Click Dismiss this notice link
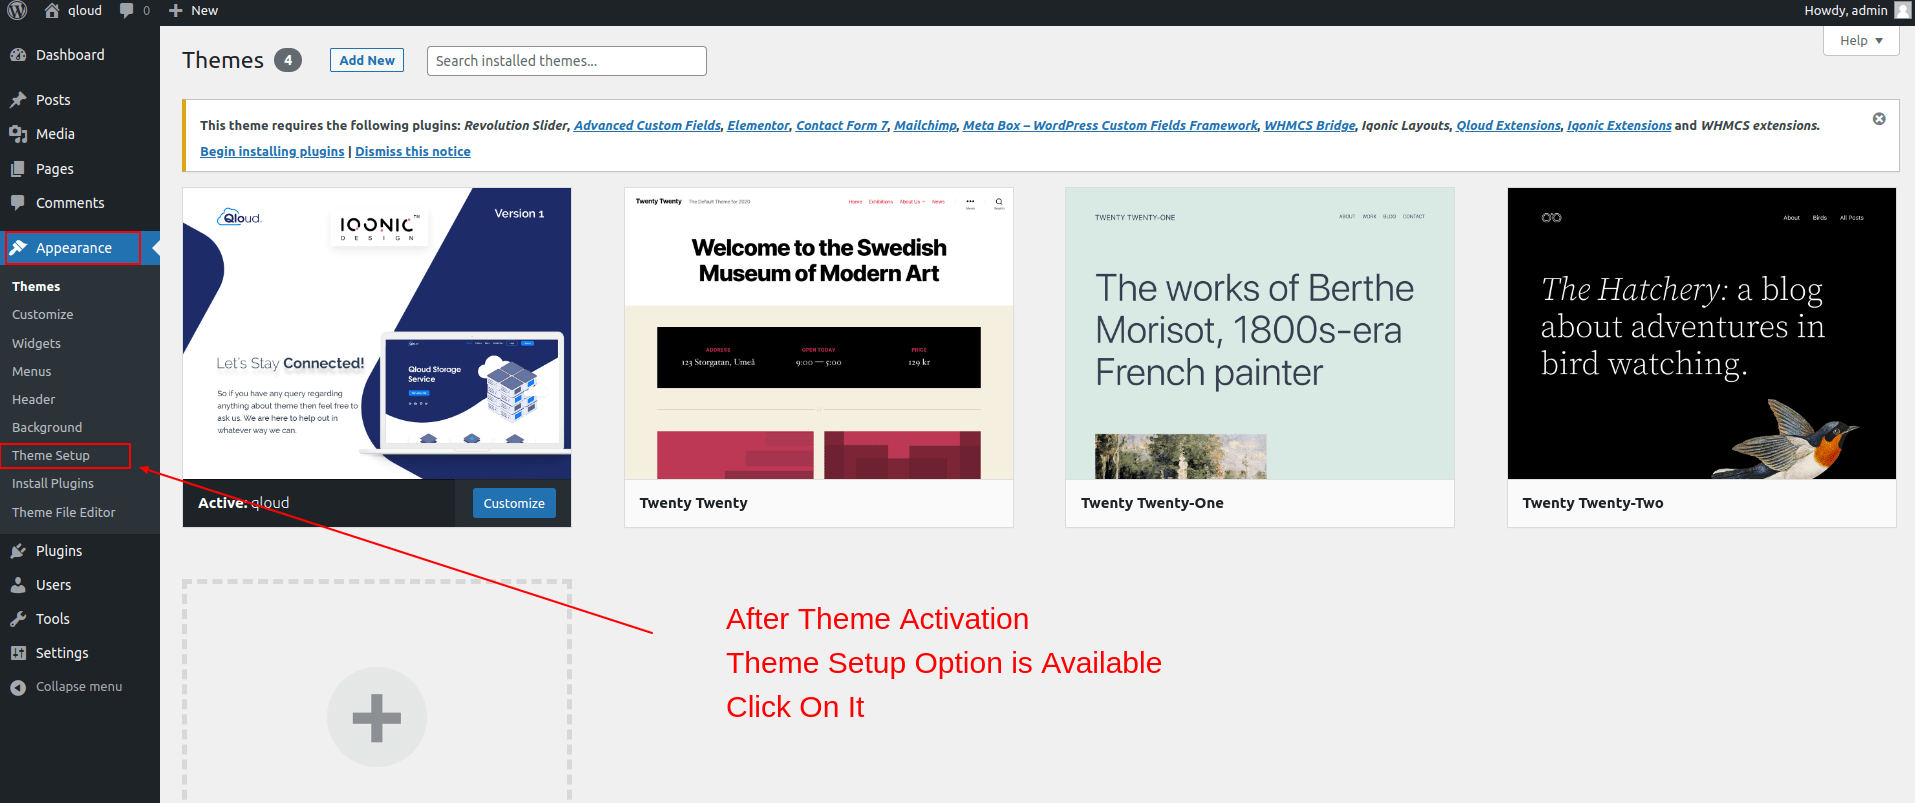The height and width of the screenshot is (803, 1915). [x=413, y=152]
